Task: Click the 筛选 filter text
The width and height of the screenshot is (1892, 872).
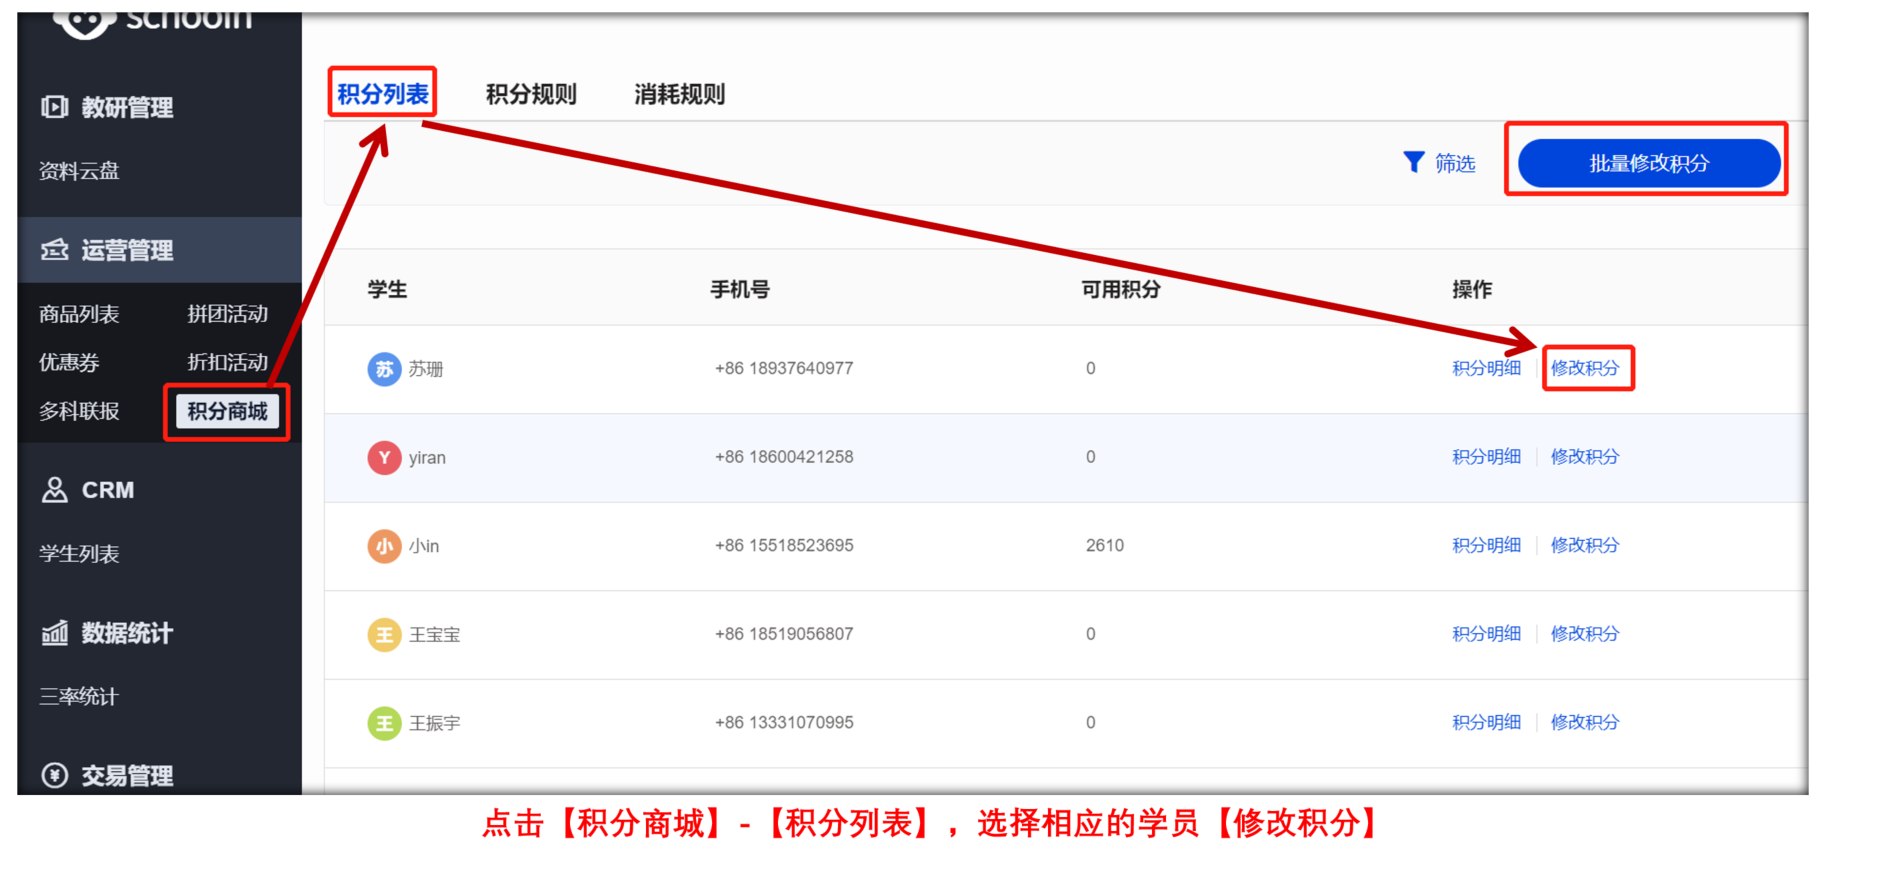Action: coord(1455,163)
